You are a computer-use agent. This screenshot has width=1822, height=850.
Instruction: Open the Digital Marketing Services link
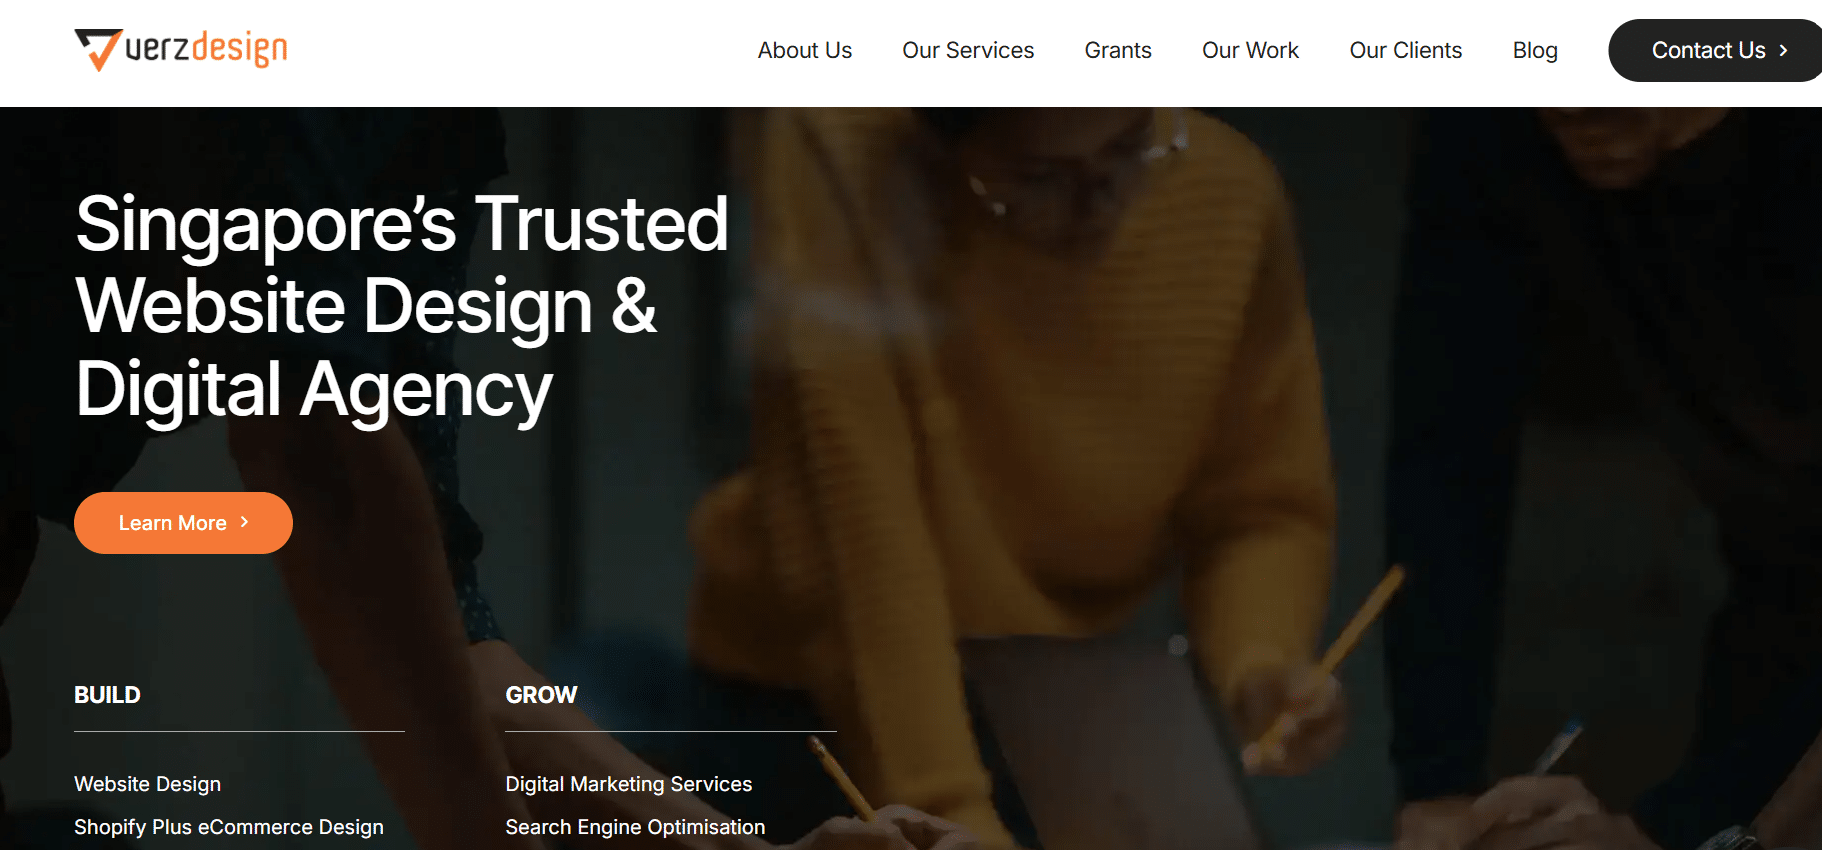[628, 784]
